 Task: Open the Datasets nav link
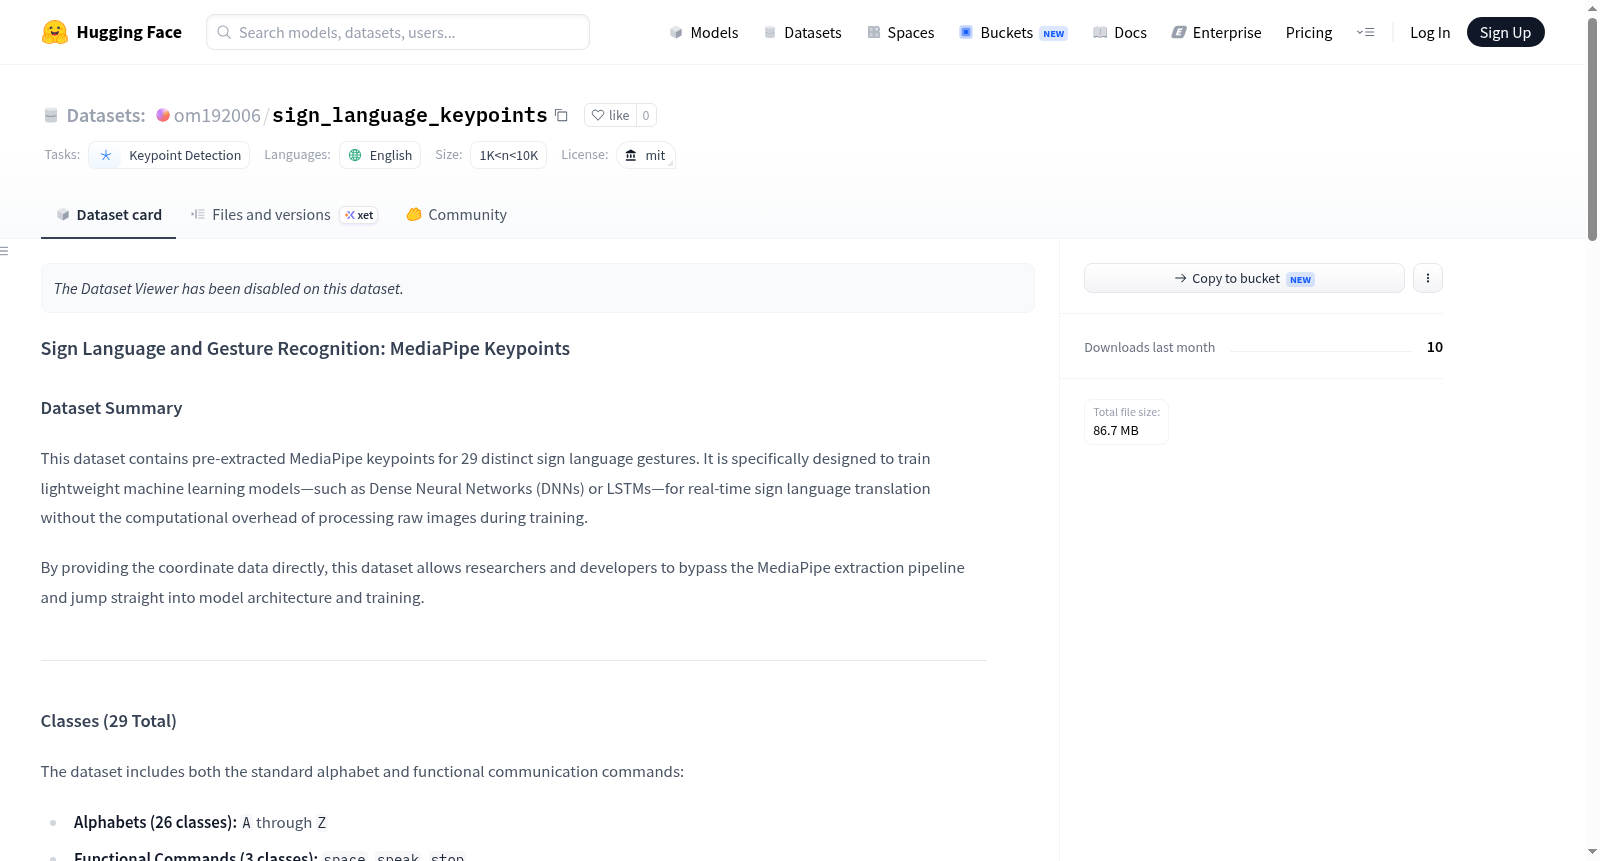tap(803, 32)
